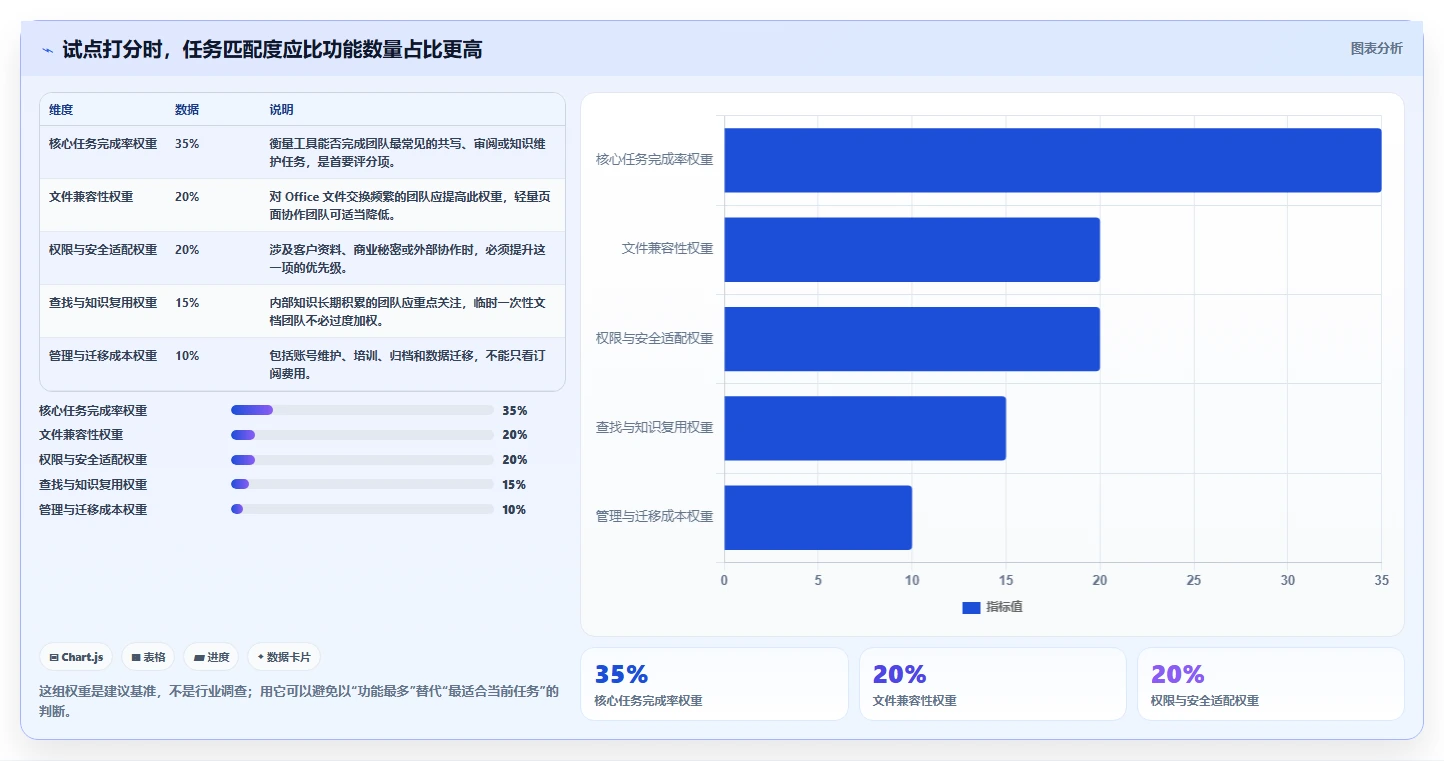
Task: Click the 管理与迁移成本权重 progress bar
Action: point(362,509)
